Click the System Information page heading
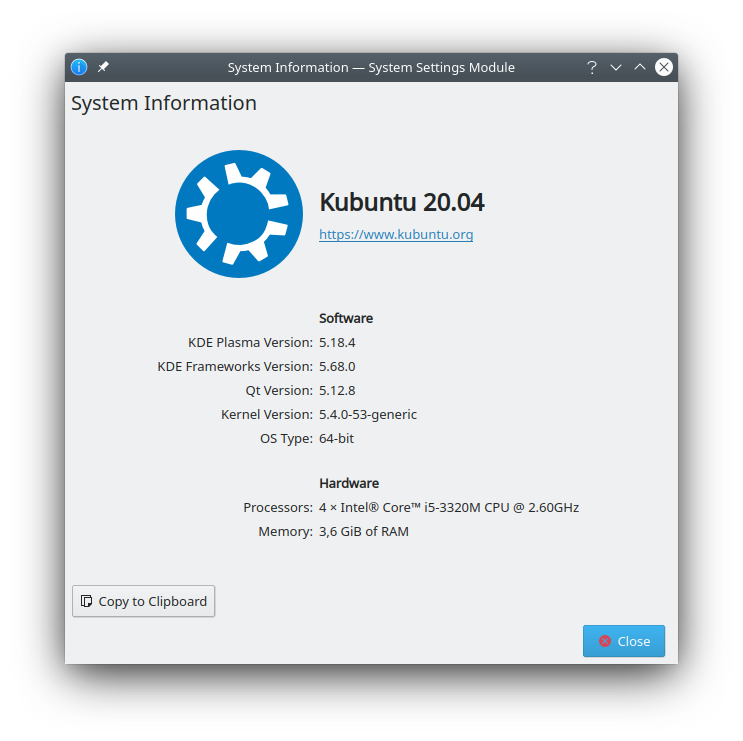This screenshot has height=741, width=743. (x=164, y=104)
